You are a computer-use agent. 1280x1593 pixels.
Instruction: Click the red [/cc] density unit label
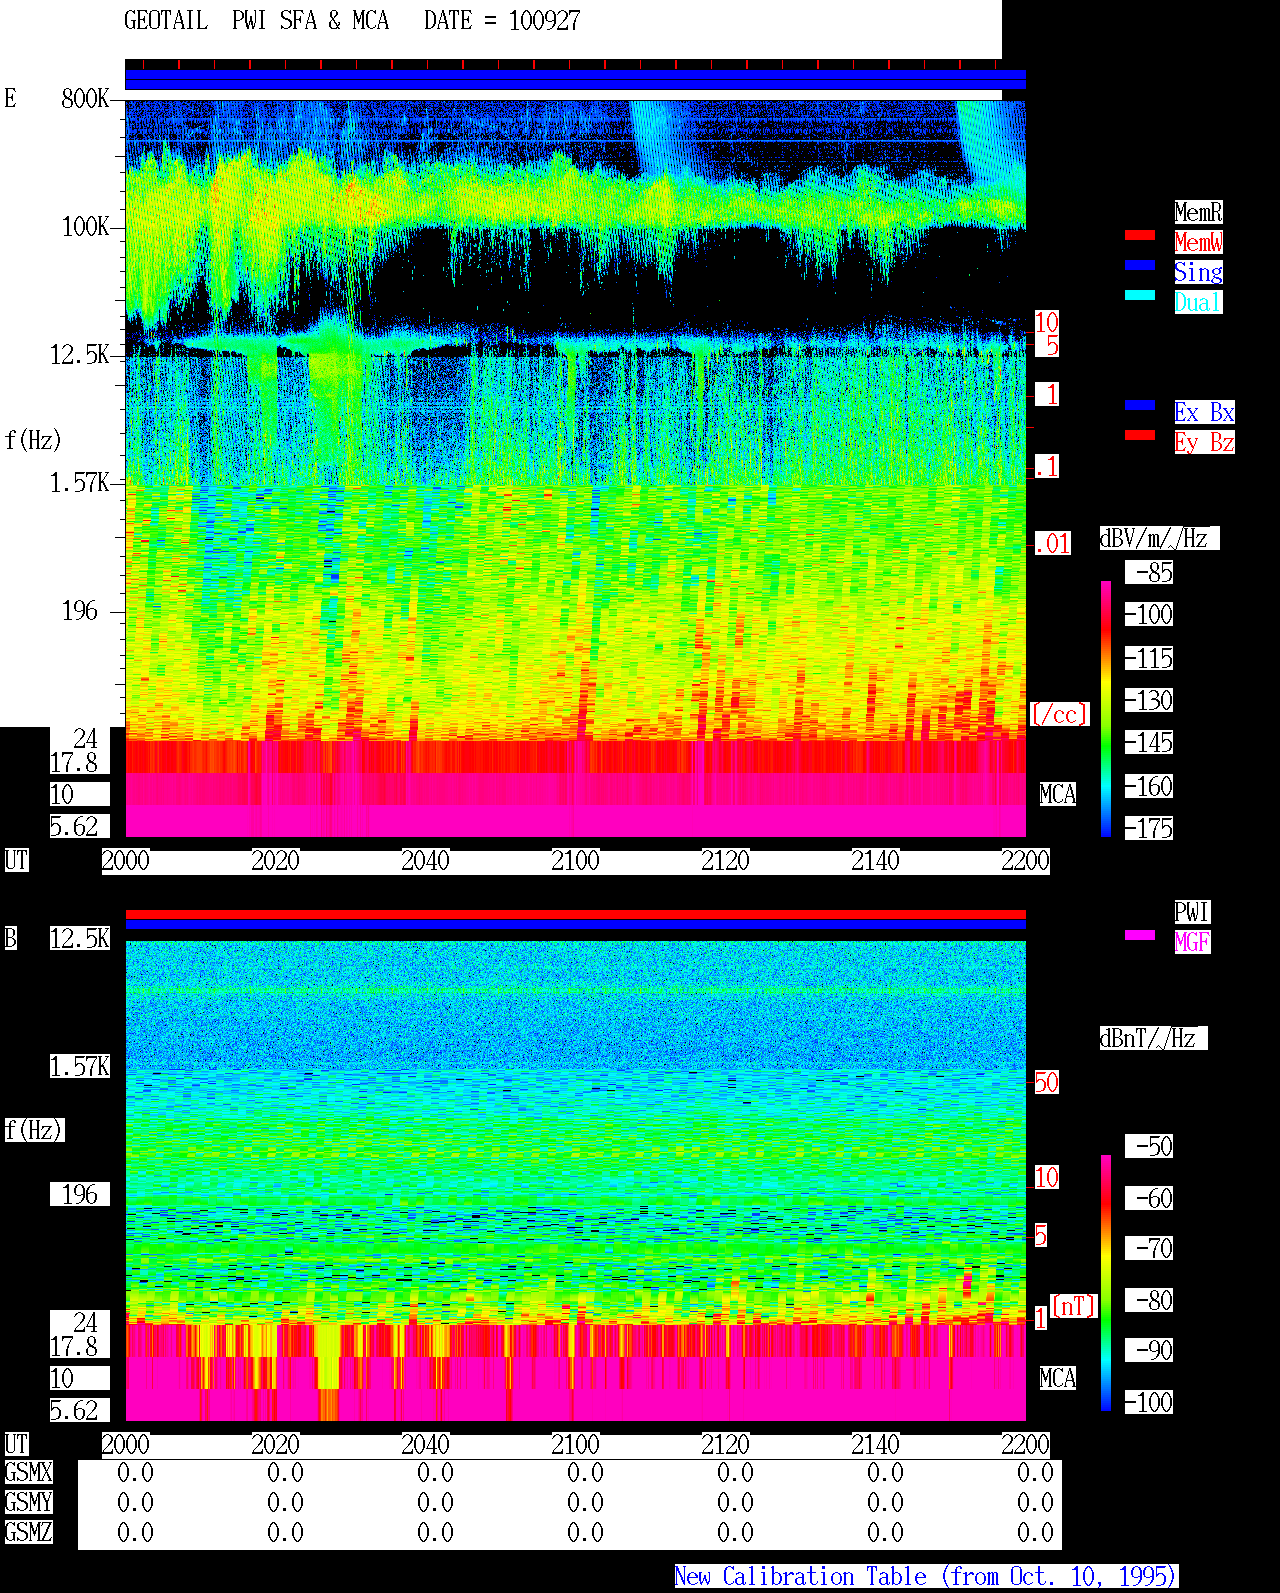click(1059, 714)
